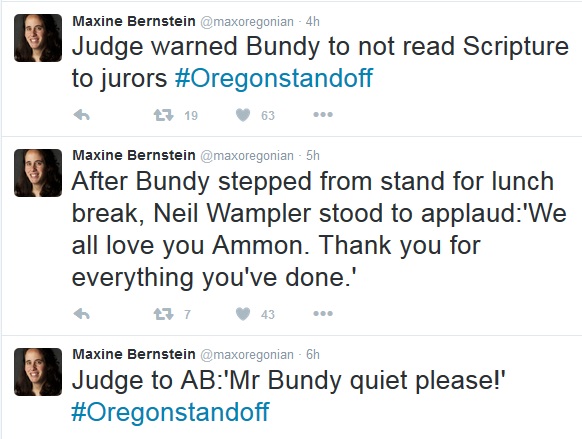This screenshot has width=582, height=439.
Task: Open #Oregonstandoff hashtag in first tweet
Action: coord(274,78)
